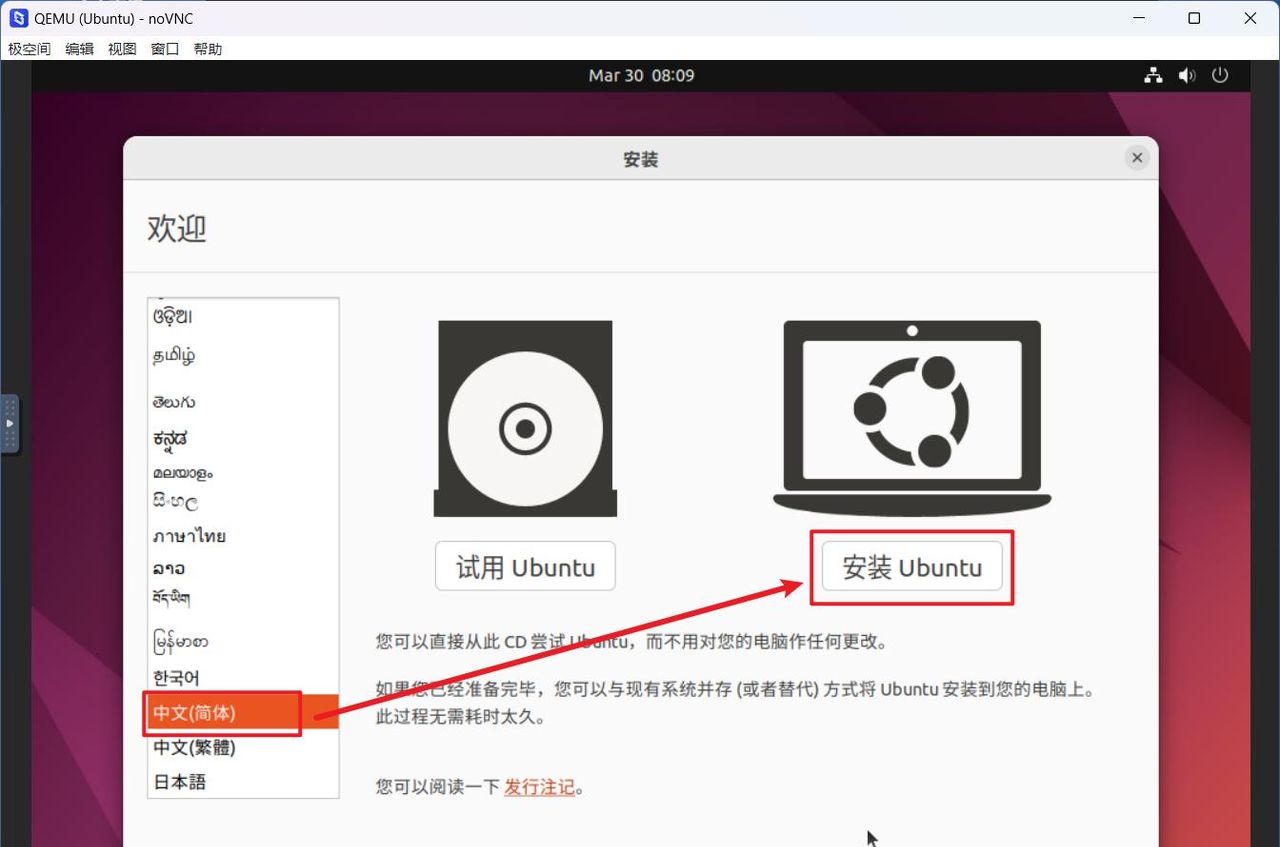Select 한국어 in the language list
This screenshot has height=847, width=1280.
click(243, 678)
